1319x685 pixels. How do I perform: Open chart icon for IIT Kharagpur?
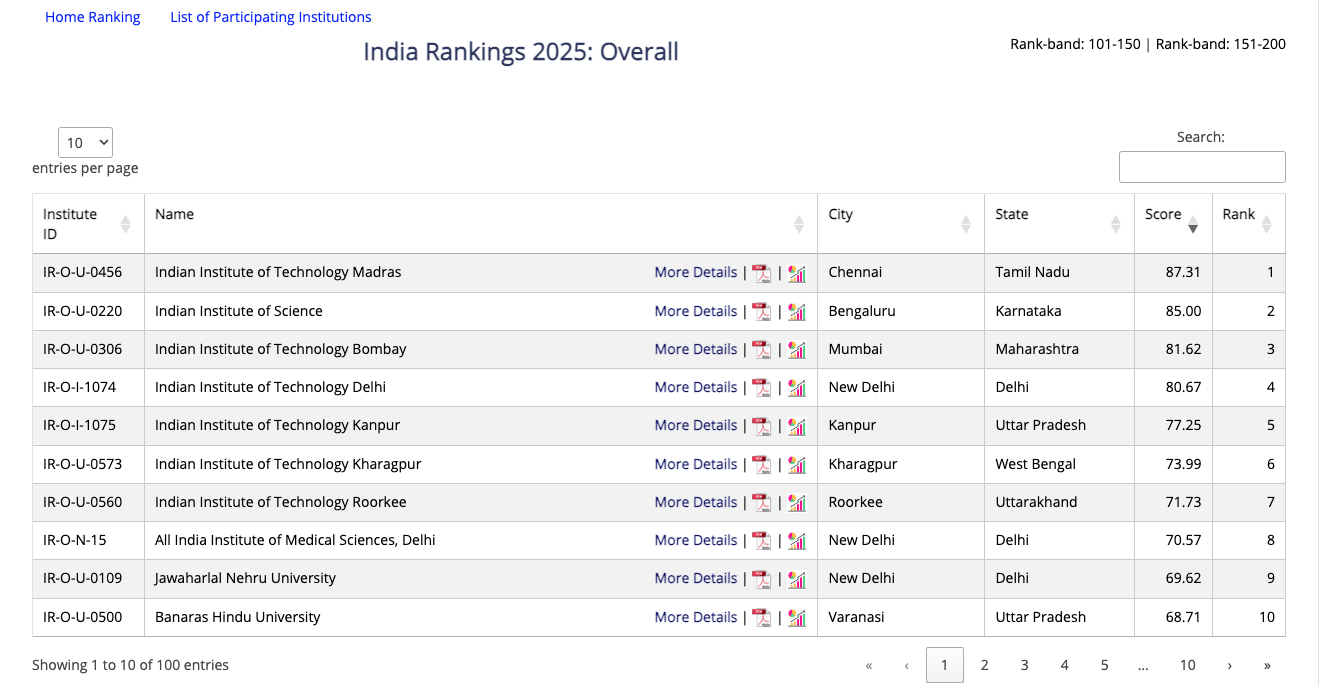[797, 464]
